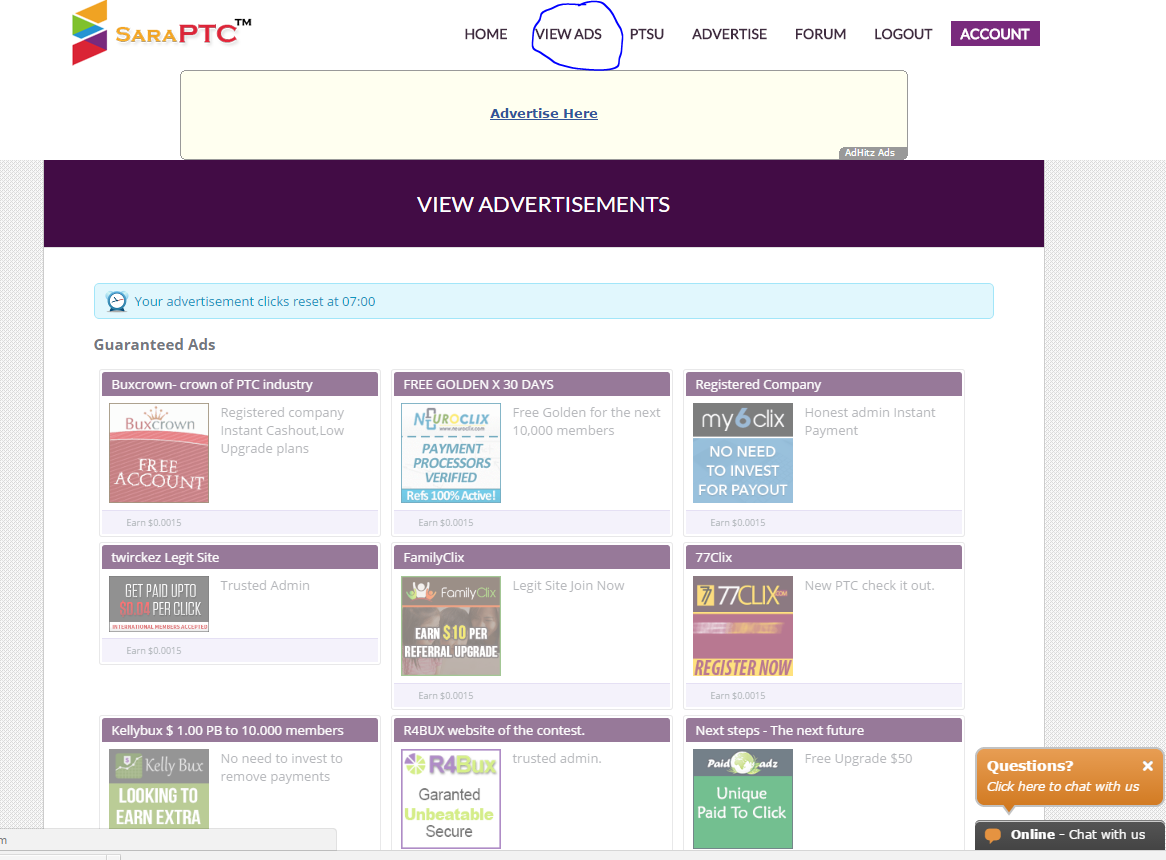Open the Get Paid Upto per click banner
This screenshot has height=860, width=1166.
[x=158, y=604]
